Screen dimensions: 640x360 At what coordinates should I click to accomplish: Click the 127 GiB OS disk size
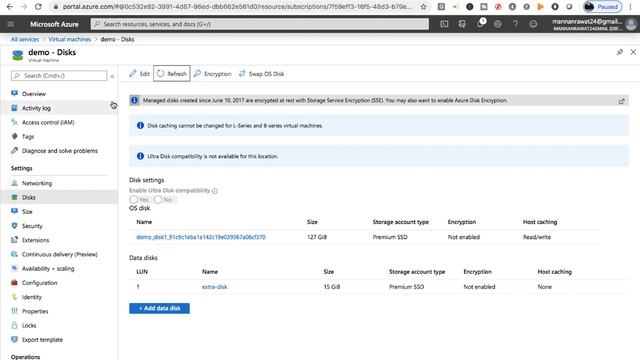317,237
